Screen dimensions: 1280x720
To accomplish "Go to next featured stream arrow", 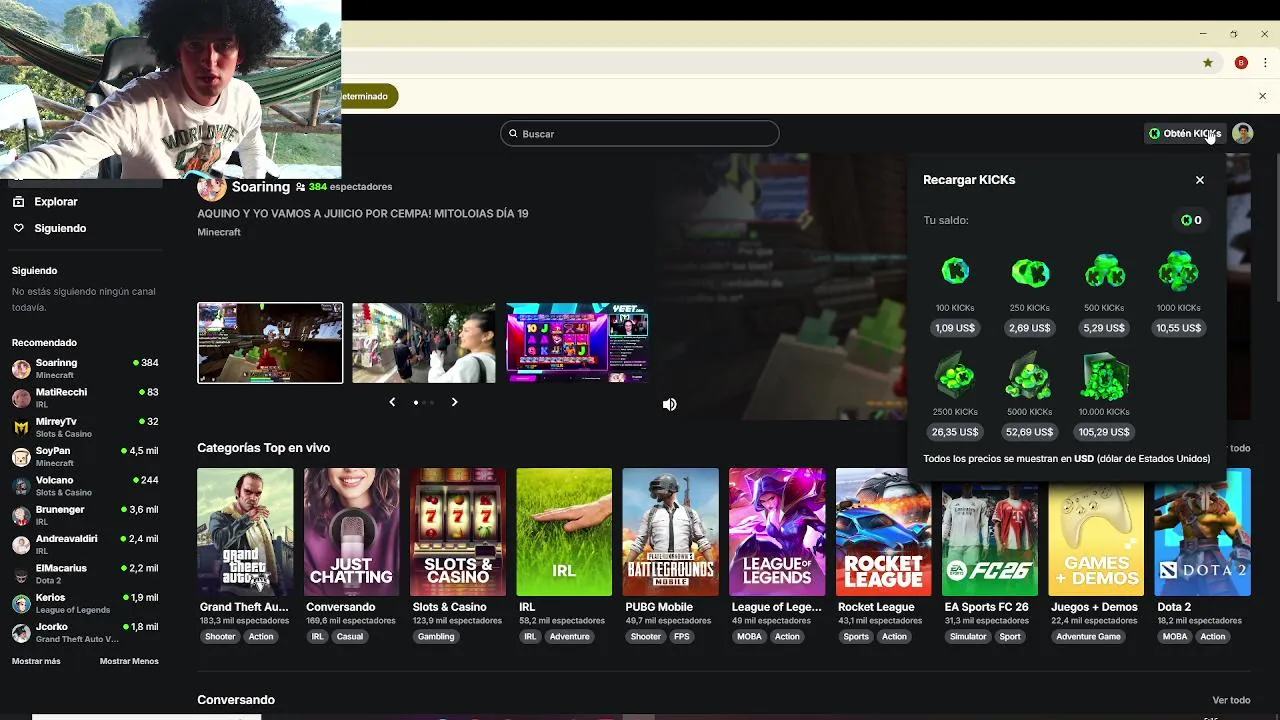I will pos(454,402).
